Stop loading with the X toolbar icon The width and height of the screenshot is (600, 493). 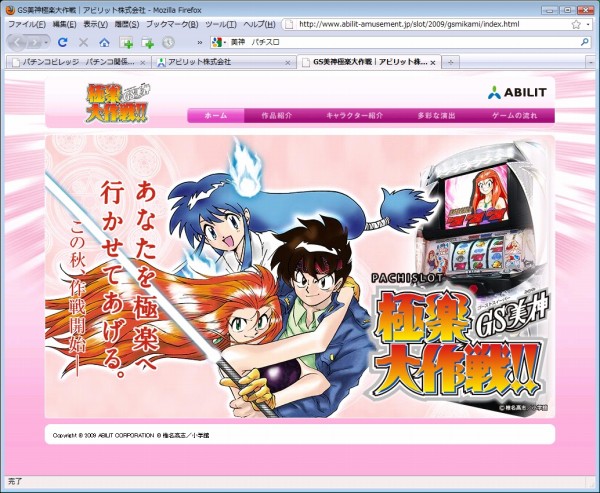coord(83,42)
